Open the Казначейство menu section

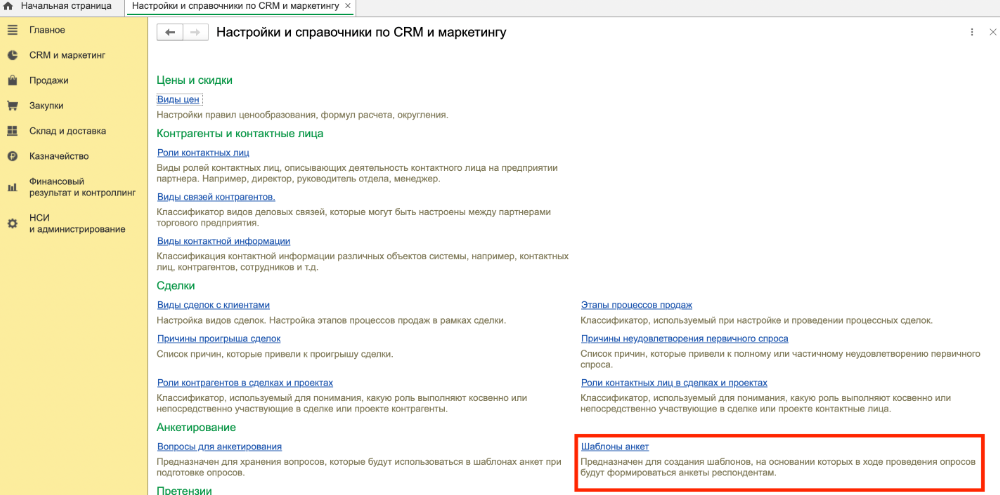(x=59, y=156)
